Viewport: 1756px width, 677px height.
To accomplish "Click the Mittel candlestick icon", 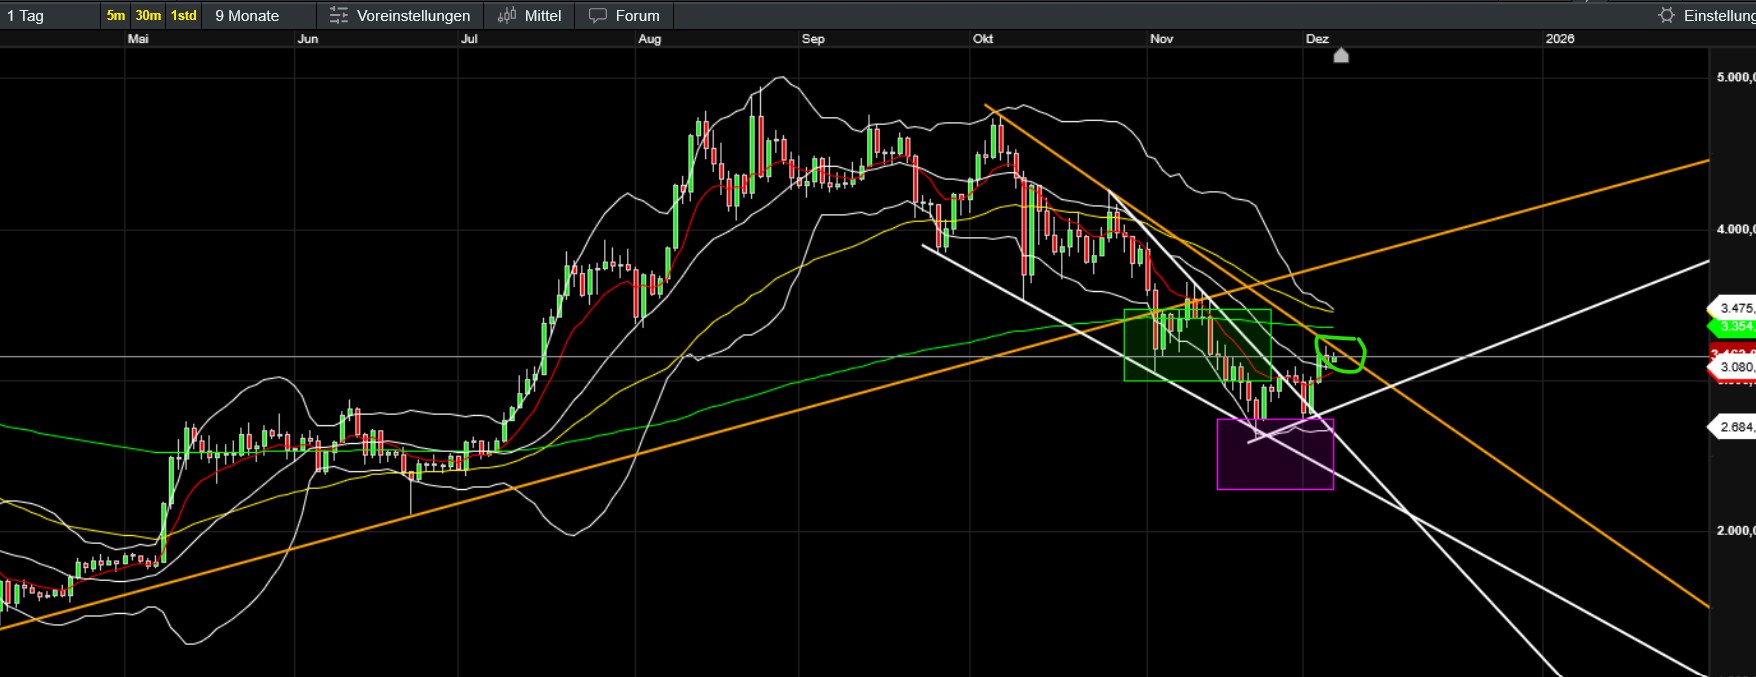I will 507,15.
